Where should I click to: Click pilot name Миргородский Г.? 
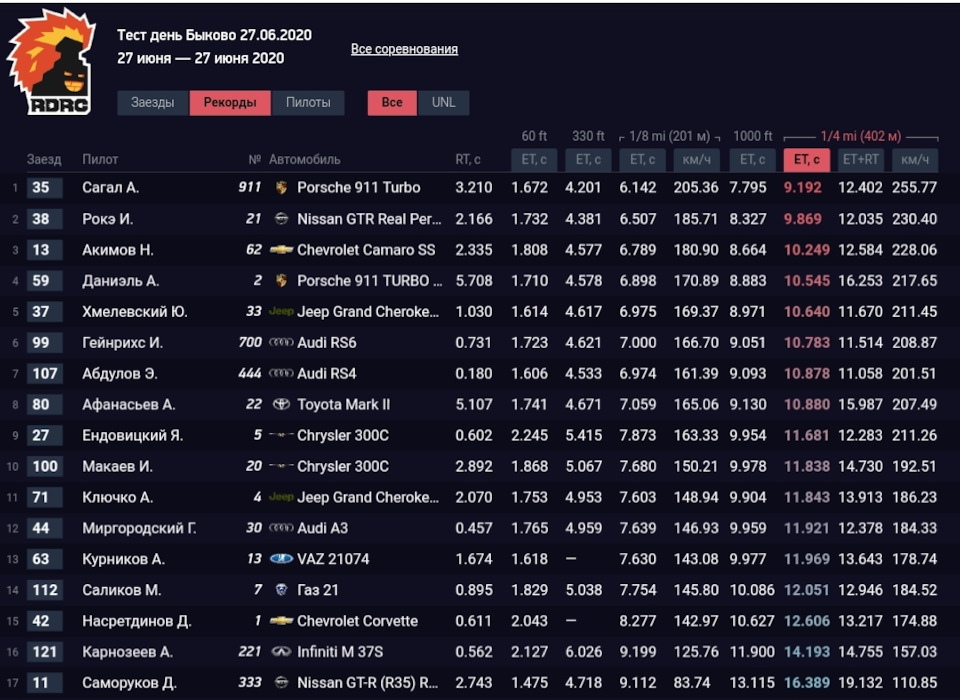(x=139, y=528)
